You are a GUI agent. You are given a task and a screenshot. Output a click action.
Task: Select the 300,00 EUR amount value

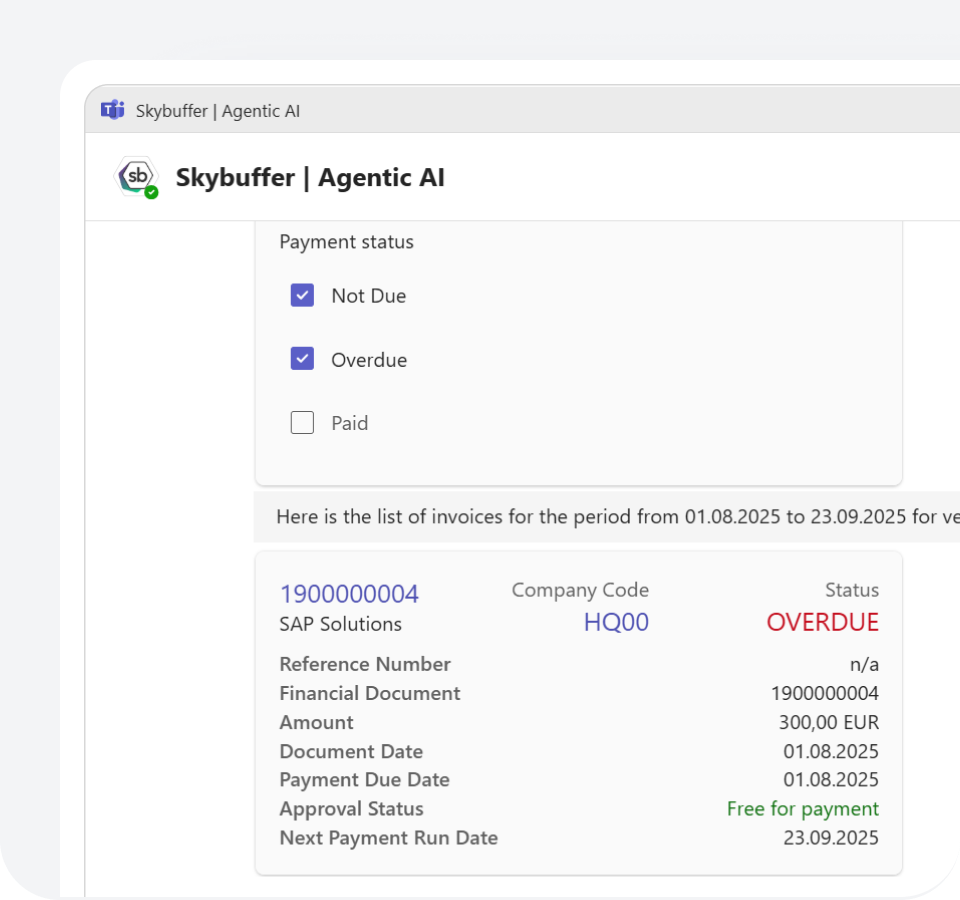click(x=828, y=722)
